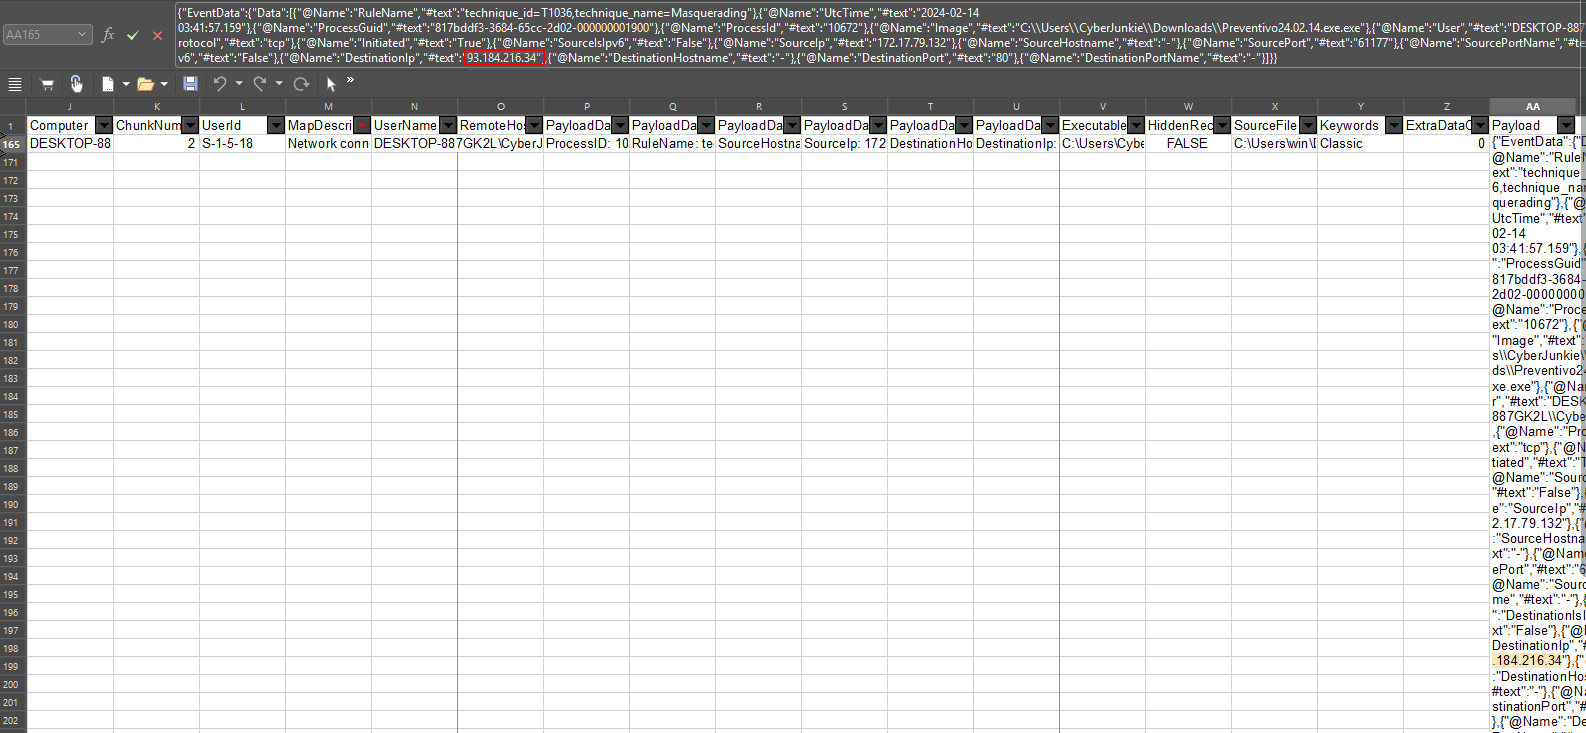Show more toolbar commands chevron

(350, 80)
